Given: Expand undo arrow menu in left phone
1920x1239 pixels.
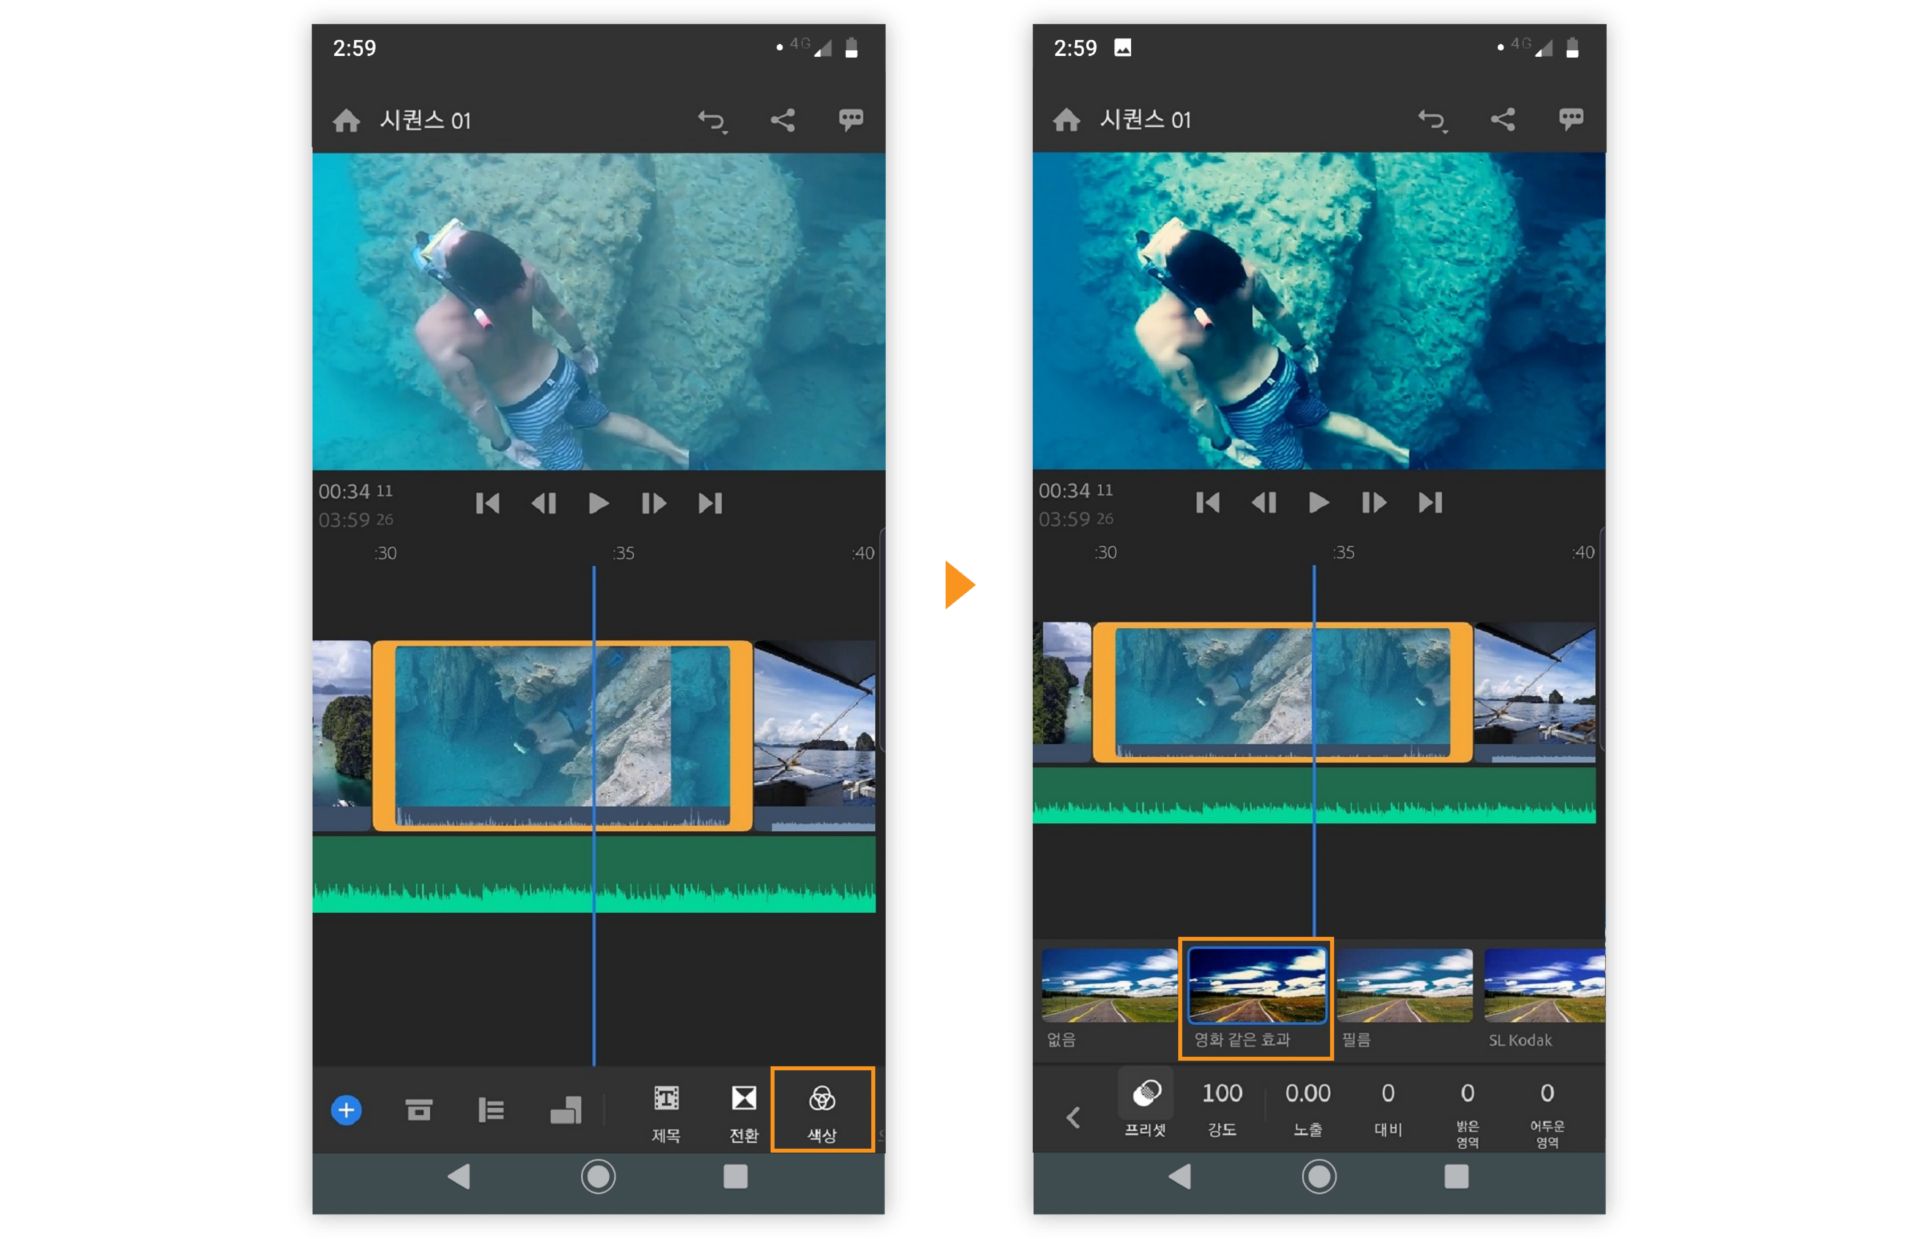Looking at the screenshot, I should 712,121.
